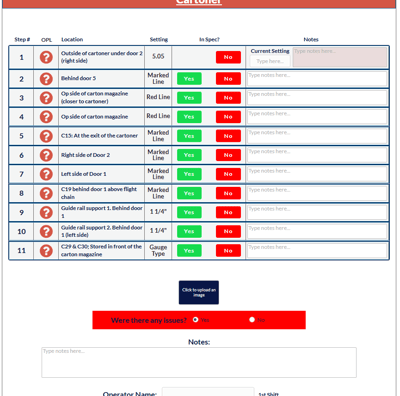Focus the step 4 notes field
Screen dimensions: 400x396
(317, 117)
